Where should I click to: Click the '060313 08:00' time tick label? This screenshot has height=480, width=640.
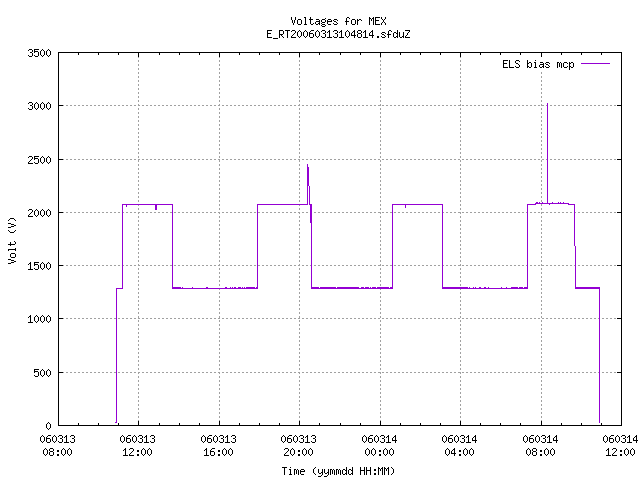[x=57, y=446]
